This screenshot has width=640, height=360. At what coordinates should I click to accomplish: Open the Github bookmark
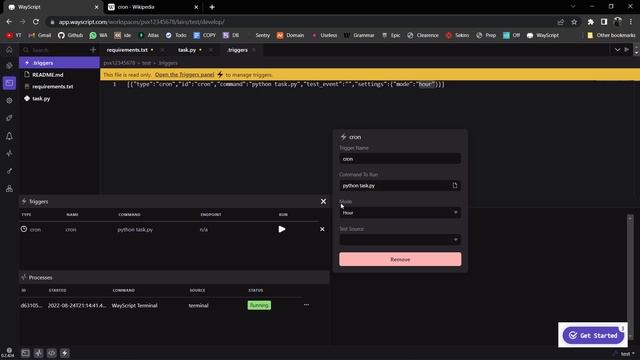point(70,35)
